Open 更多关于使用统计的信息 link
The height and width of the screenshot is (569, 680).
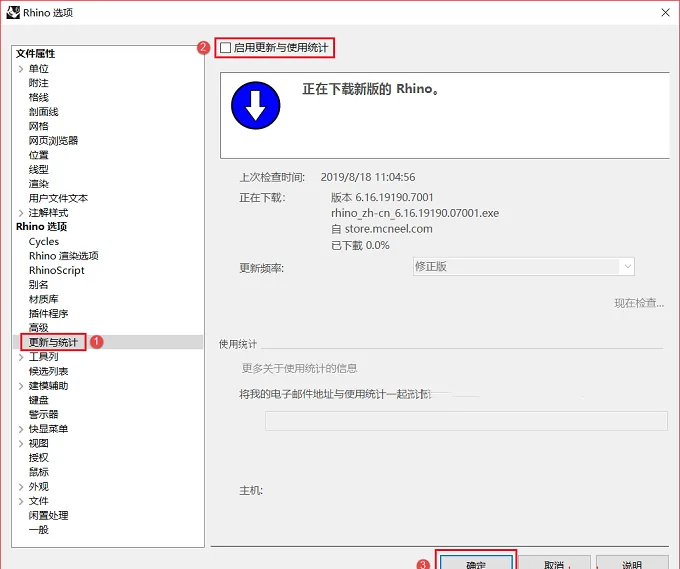point(299,369)
